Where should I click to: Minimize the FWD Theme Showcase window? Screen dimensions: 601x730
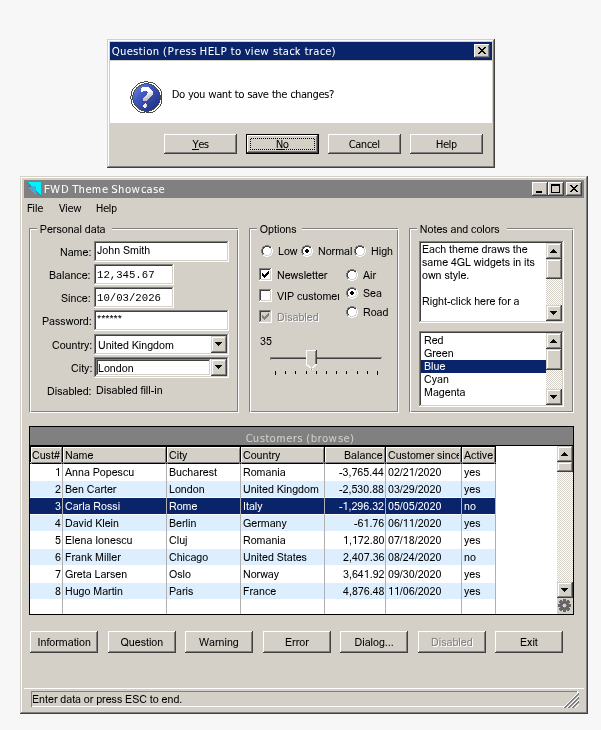pyautogui.click(x=539, y=189)
